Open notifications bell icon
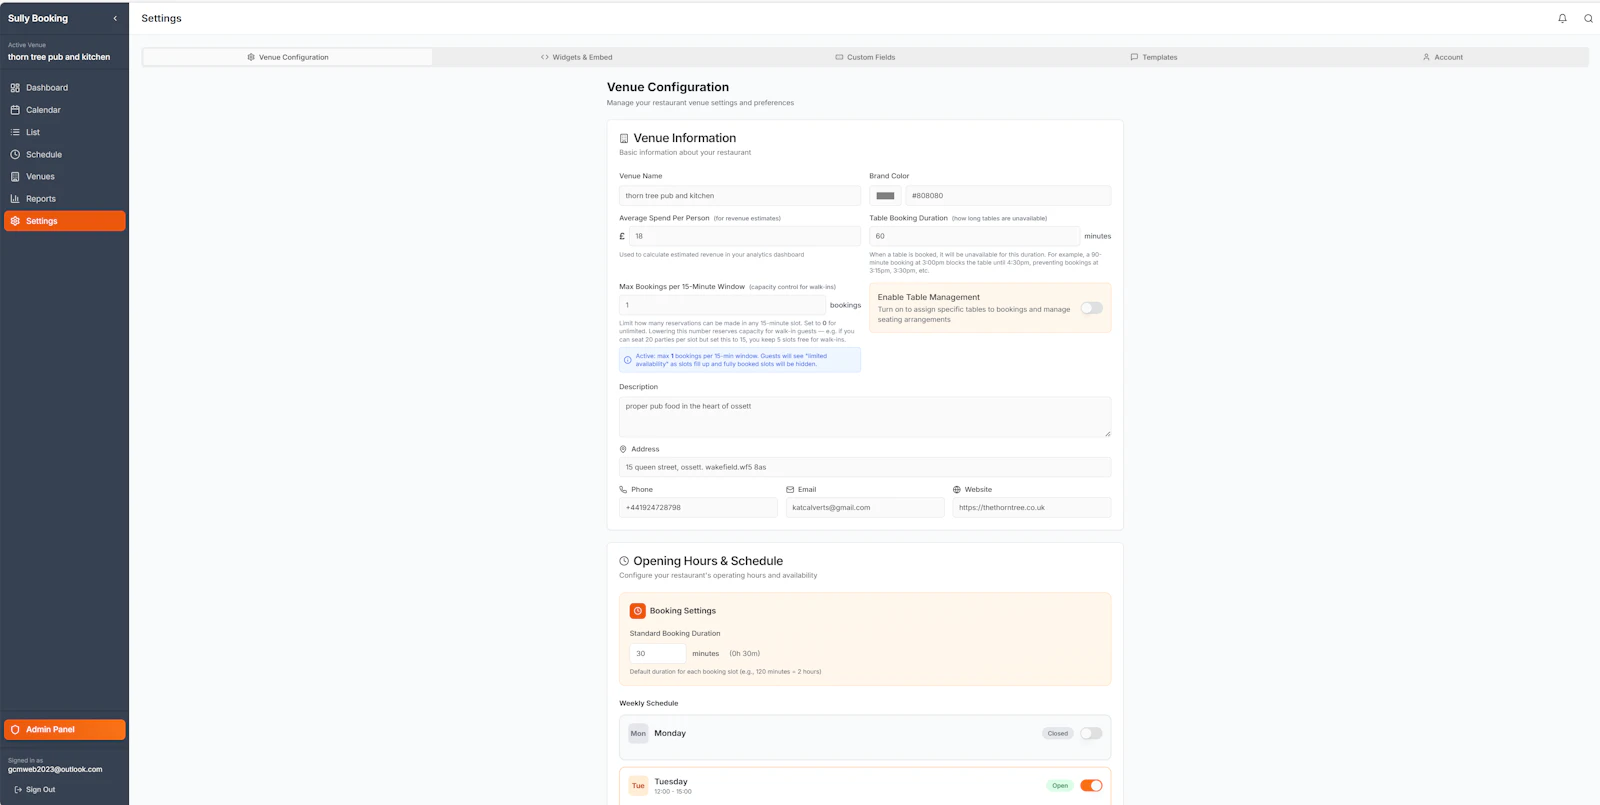Screen dimensions: 1600x805 pos(1562,18)
